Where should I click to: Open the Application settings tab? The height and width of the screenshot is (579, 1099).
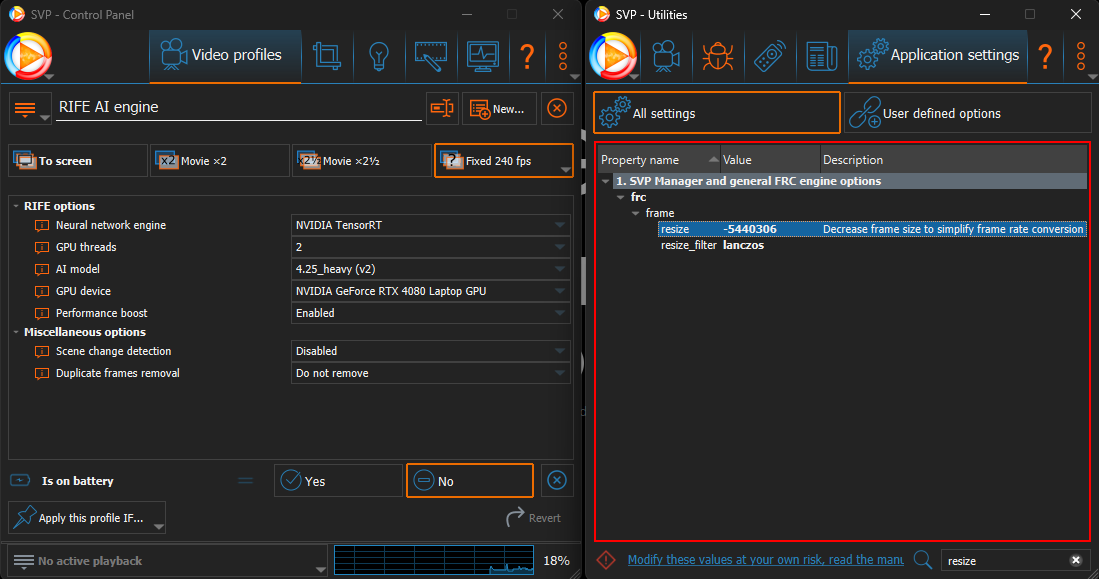pos(938,55)
